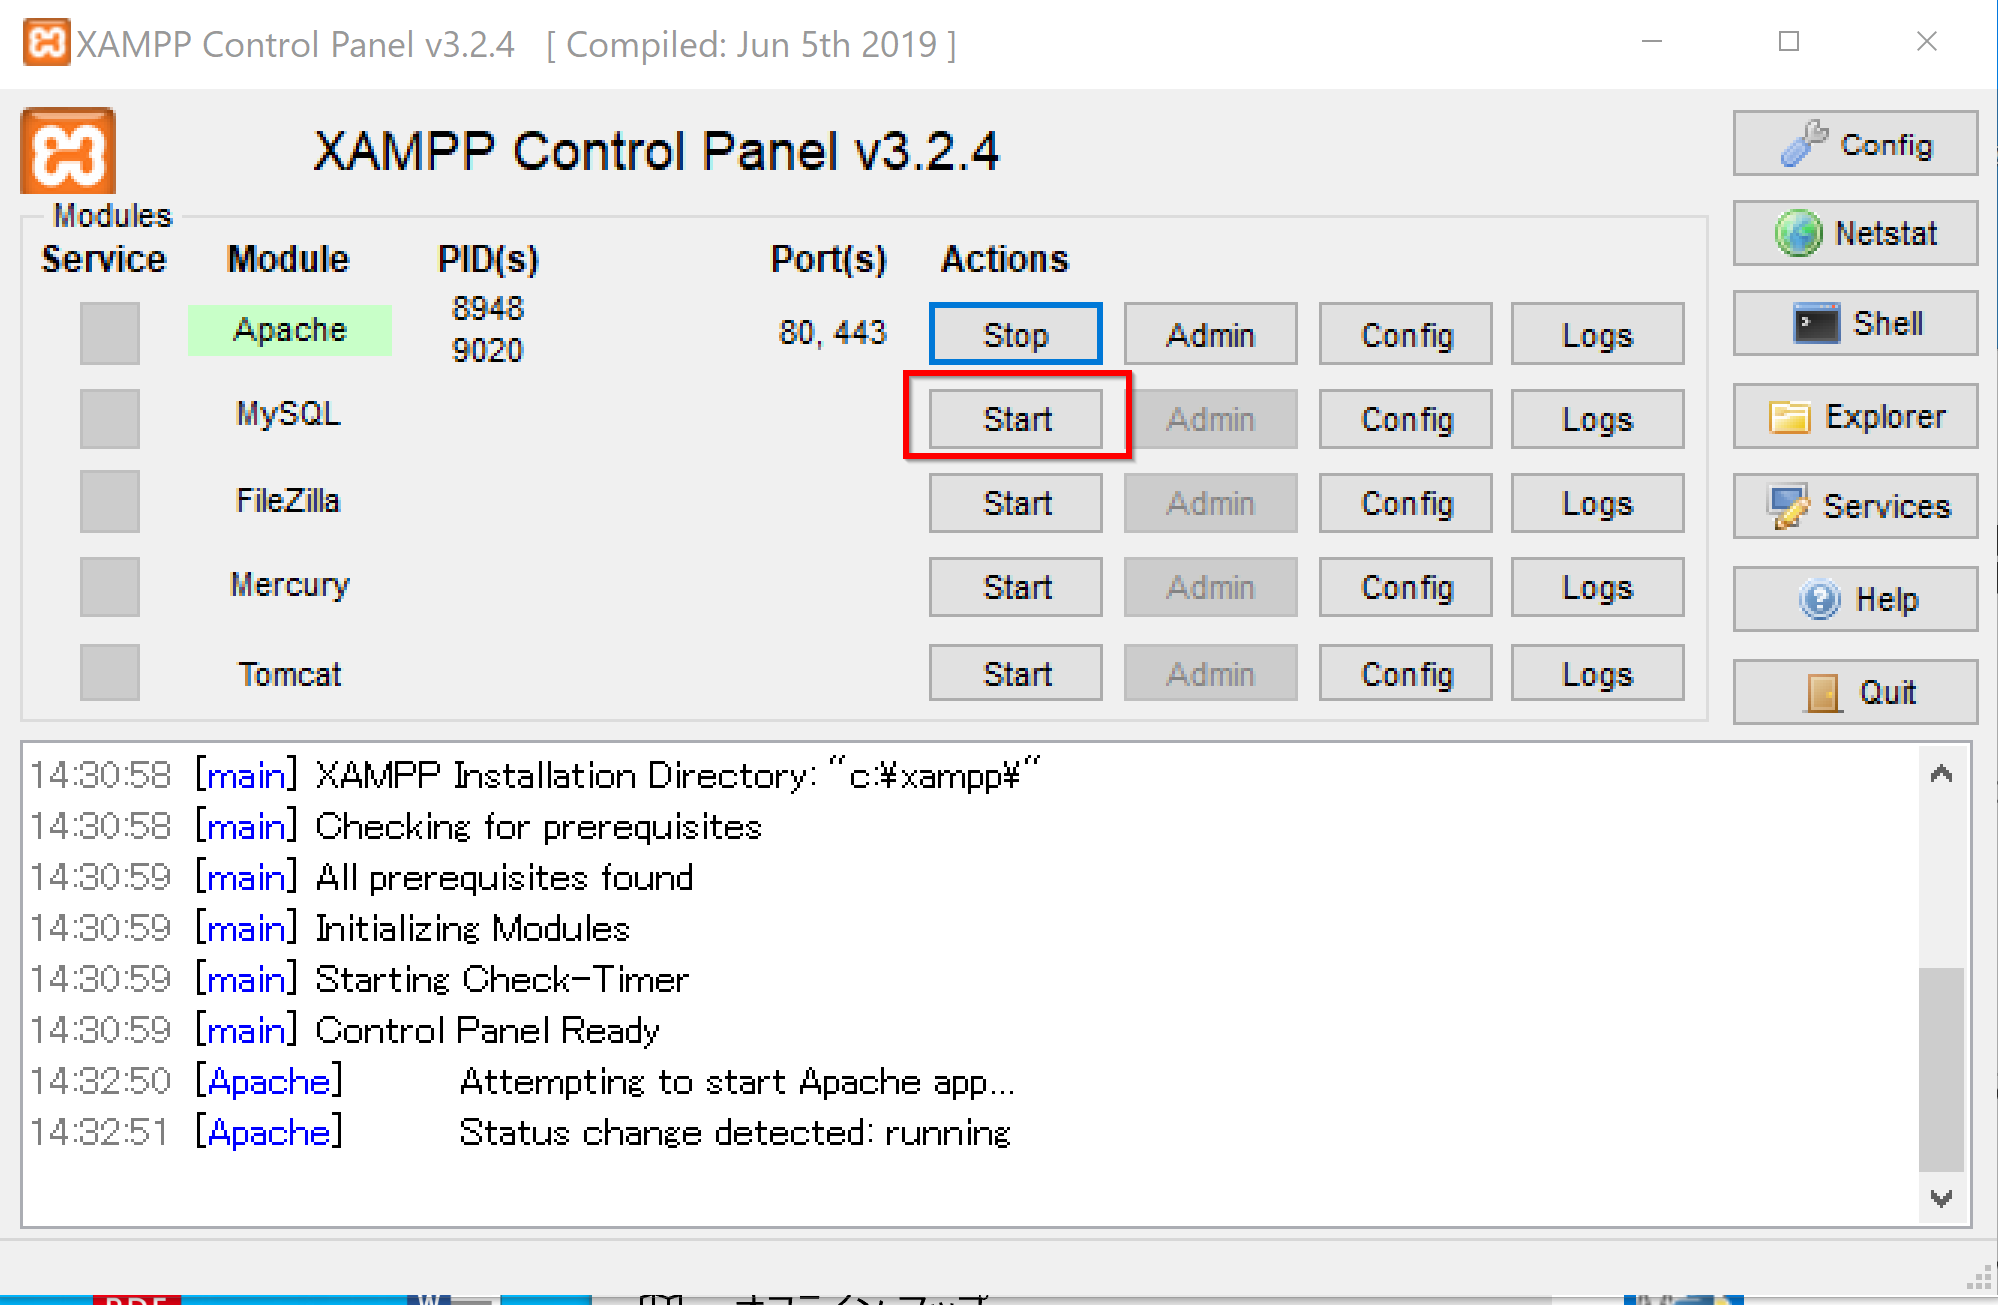Open the Shell terminal button
The image size is (1998, 1305).
point(1855,323)
